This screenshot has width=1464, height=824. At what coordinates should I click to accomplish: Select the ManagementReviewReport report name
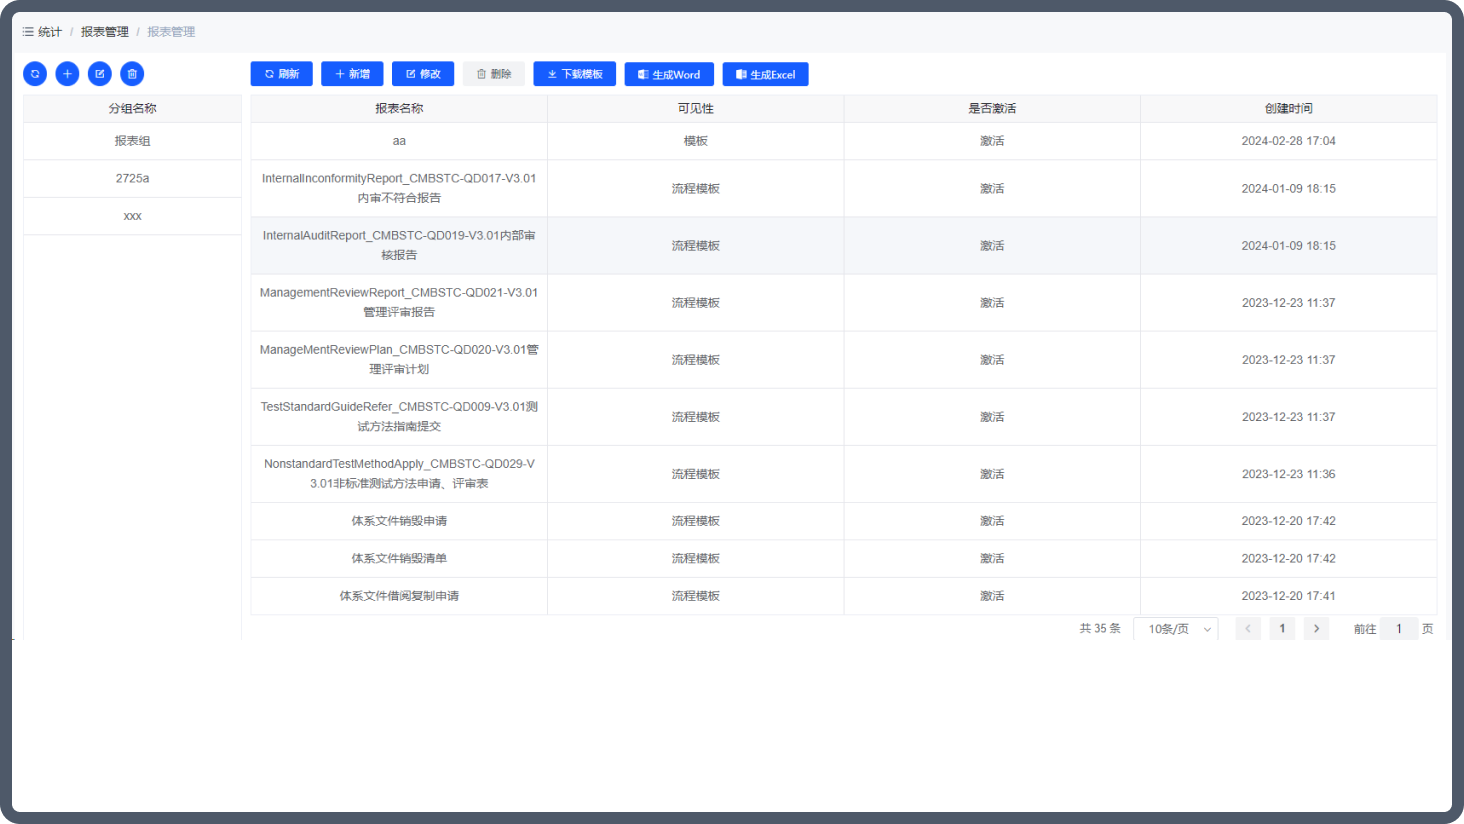399,302
